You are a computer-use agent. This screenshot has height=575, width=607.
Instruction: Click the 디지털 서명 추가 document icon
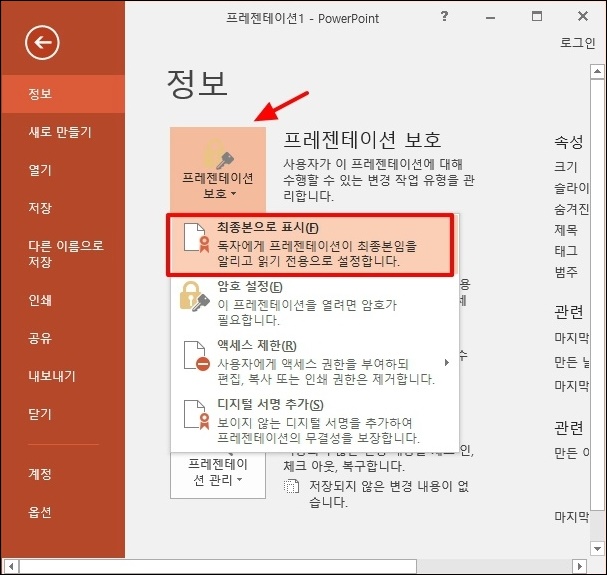coord(197,415)
